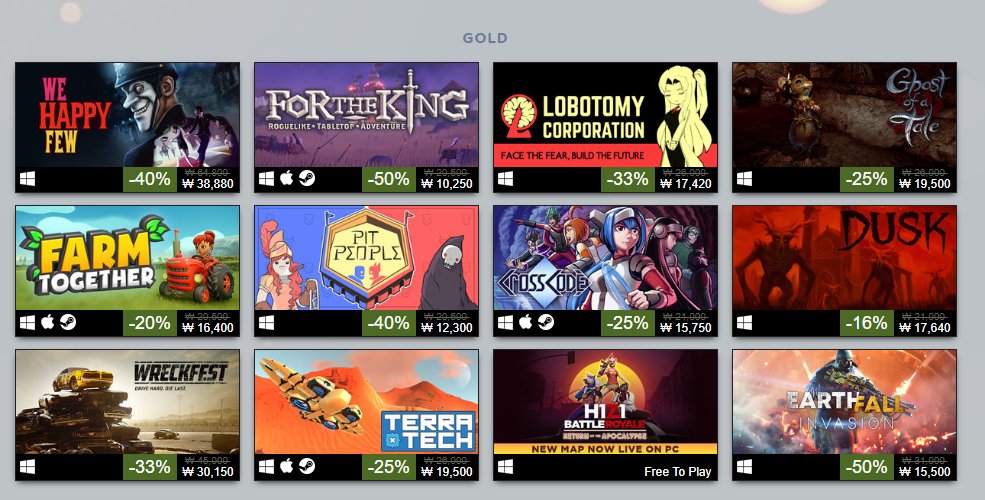Open the We Happy Few game banner
This screenshot has width=985, height=500.
pos(128,114)
